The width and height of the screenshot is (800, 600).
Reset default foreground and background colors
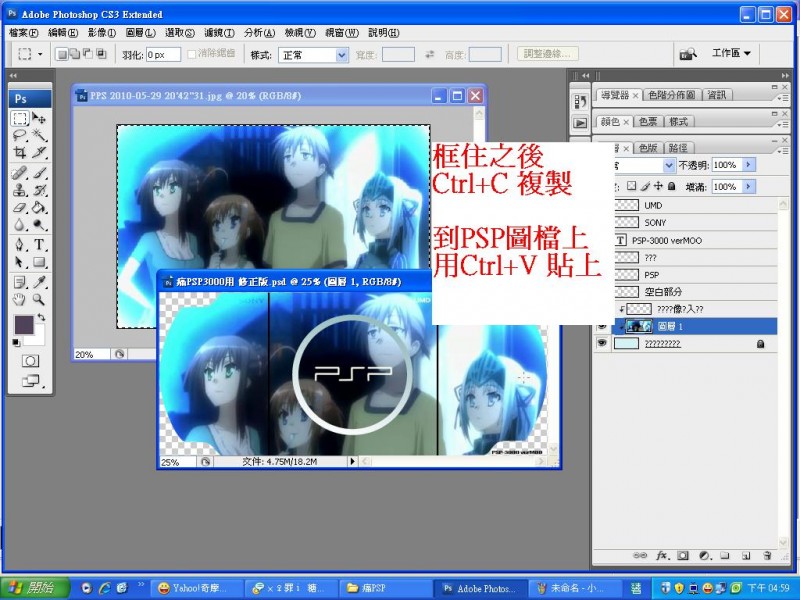pos(16,342)
